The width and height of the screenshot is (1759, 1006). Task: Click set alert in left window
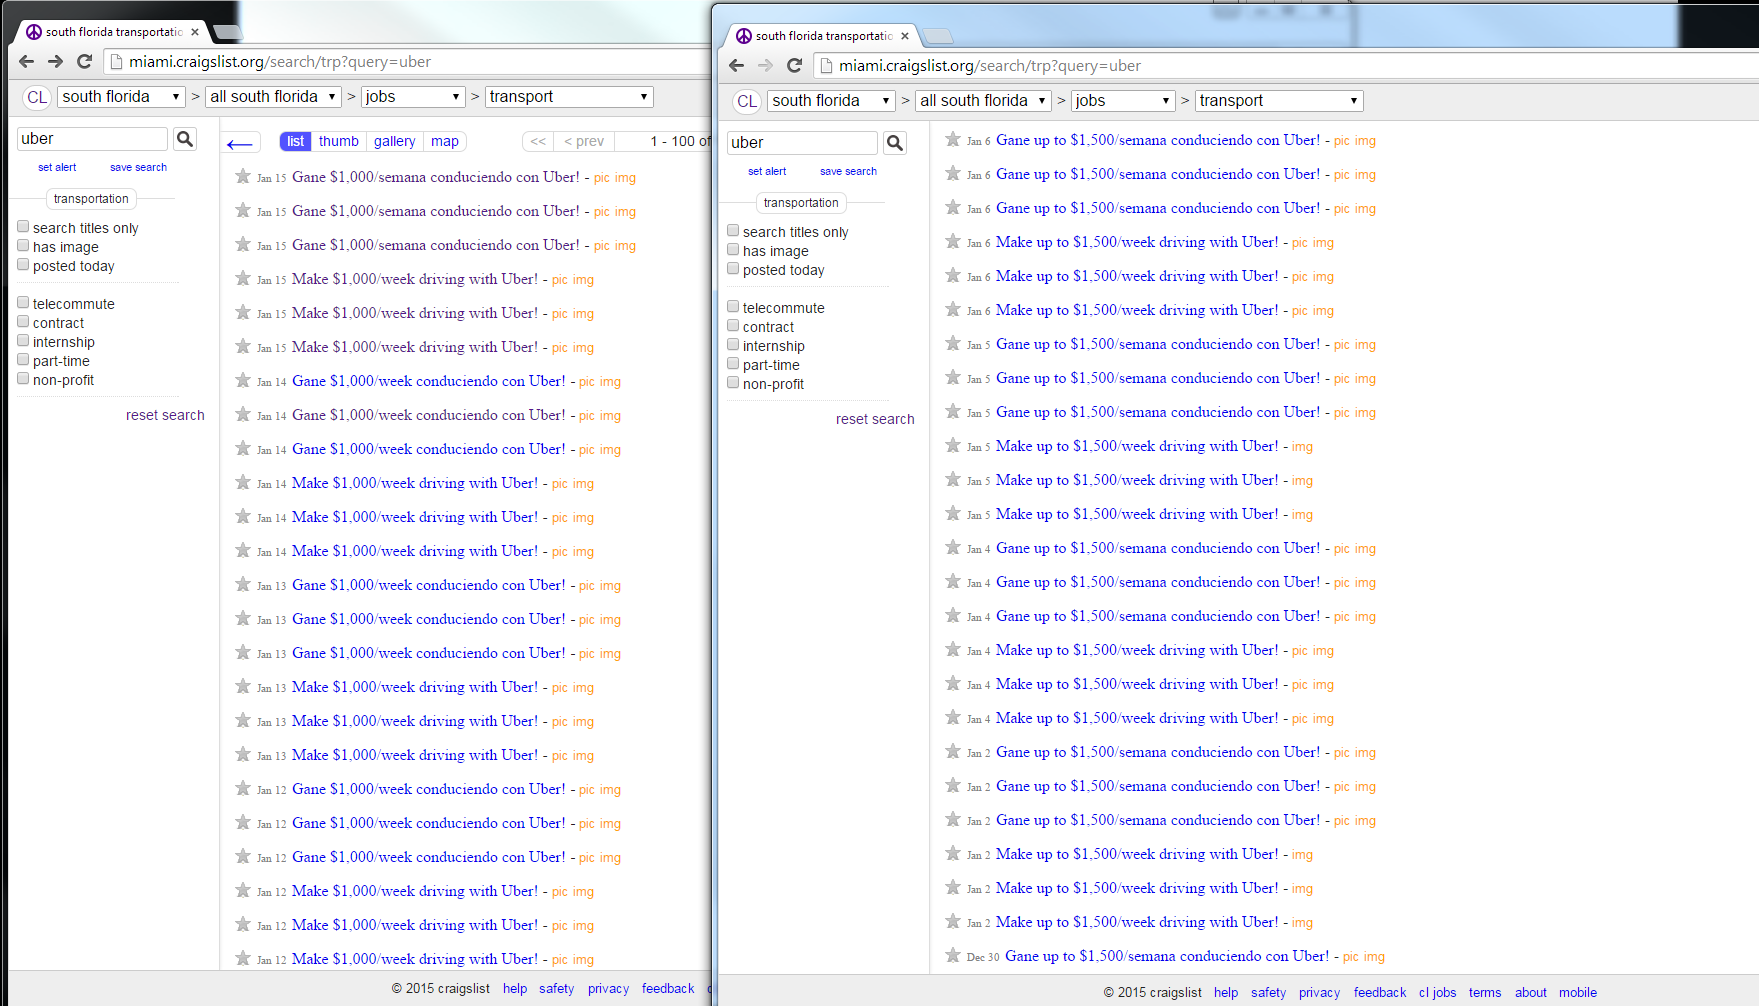coord(57,167)
